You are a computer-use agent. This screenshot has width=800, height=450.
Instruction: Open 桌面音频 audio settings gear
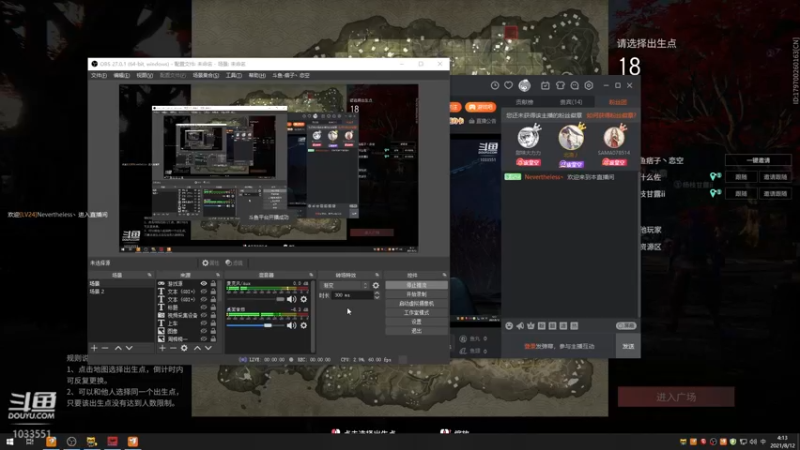pos(304,326)
